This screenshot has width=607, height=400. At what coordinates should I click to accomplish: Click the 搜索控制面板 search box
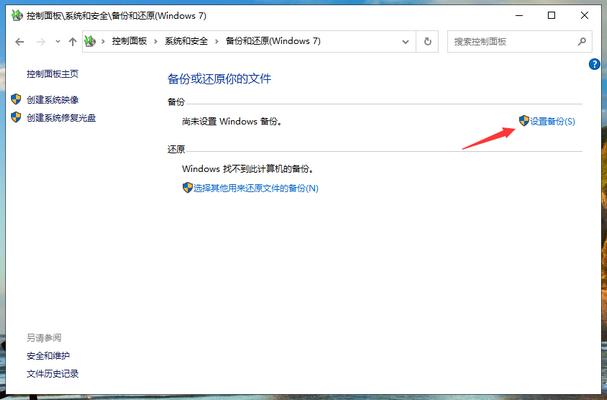tap(510, 42)
